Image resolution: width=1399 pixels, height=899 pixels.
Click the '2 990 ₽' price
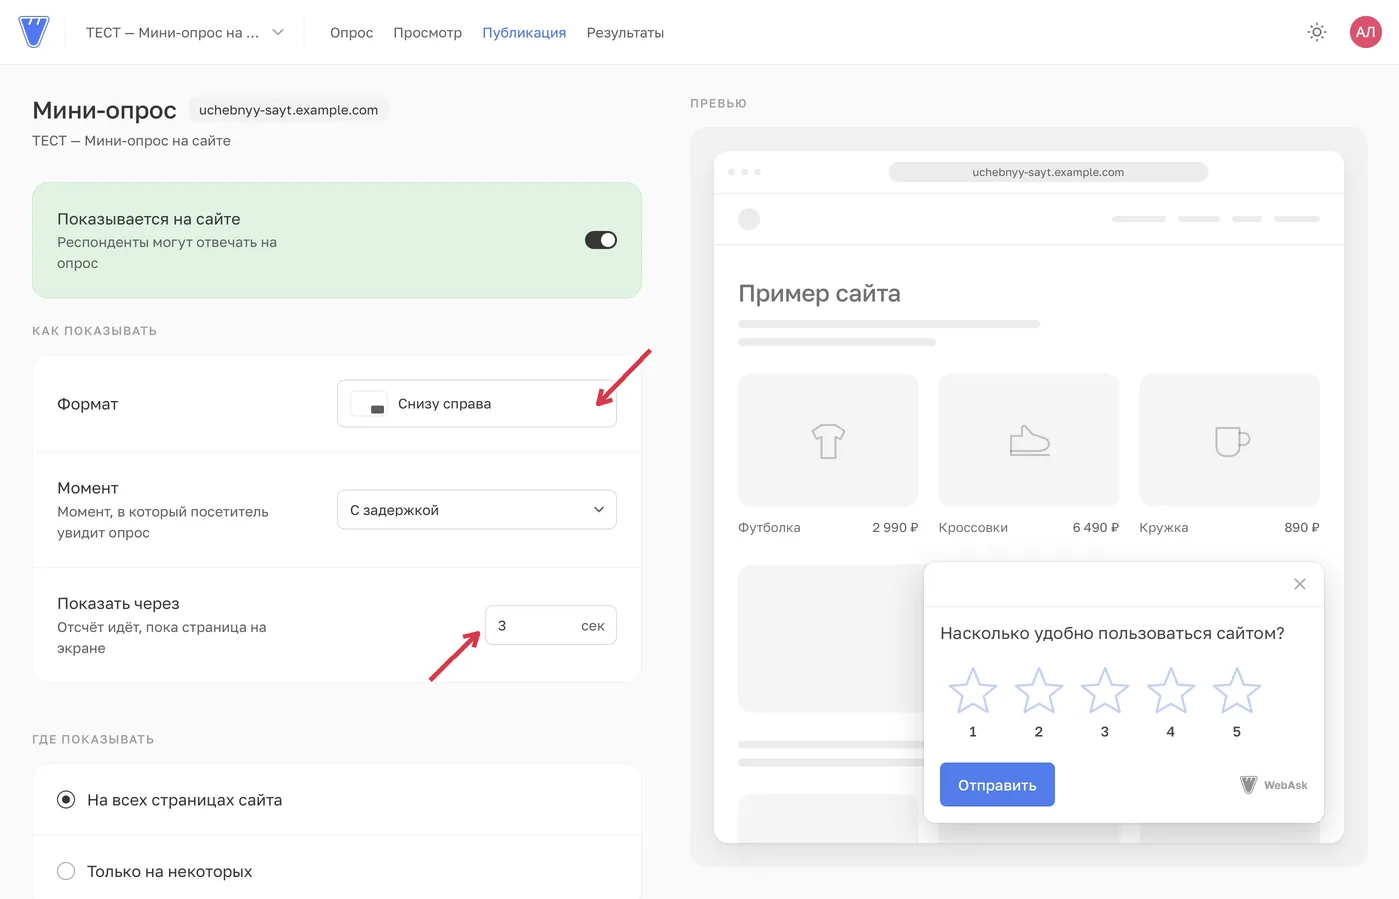tap(894, 528)
